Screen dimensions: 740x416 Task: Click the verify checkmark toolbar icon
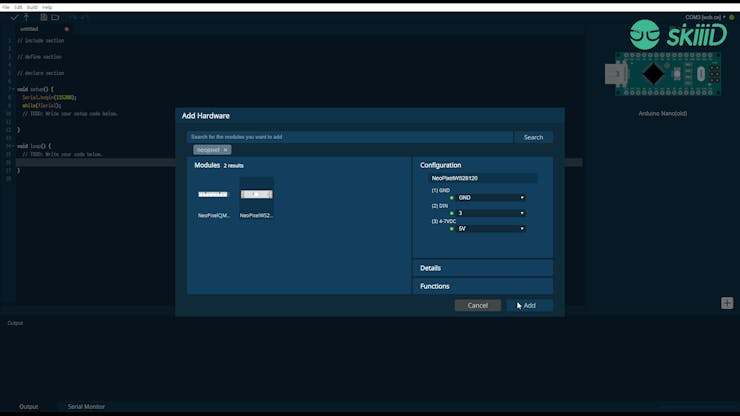pos(14,17)
